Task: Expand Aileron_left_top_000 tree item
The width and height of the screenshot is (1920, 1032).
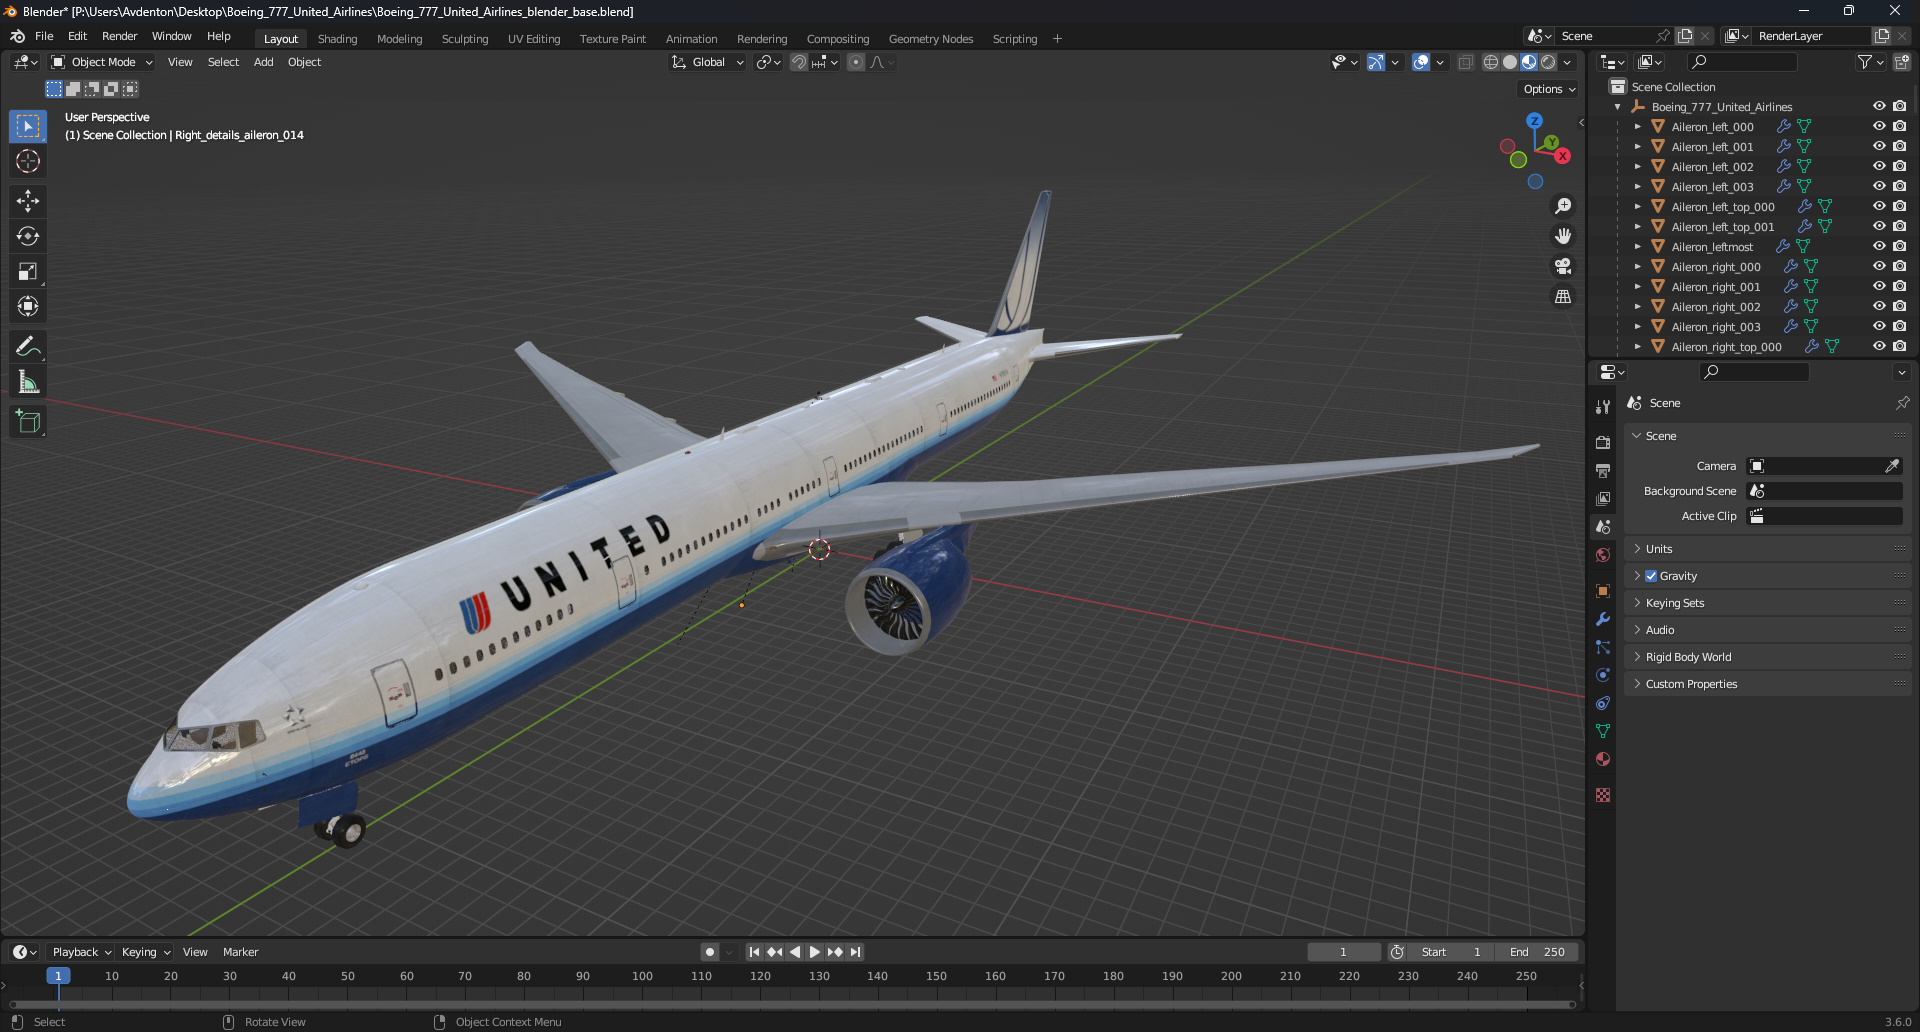Action: tap(1637, 207)
